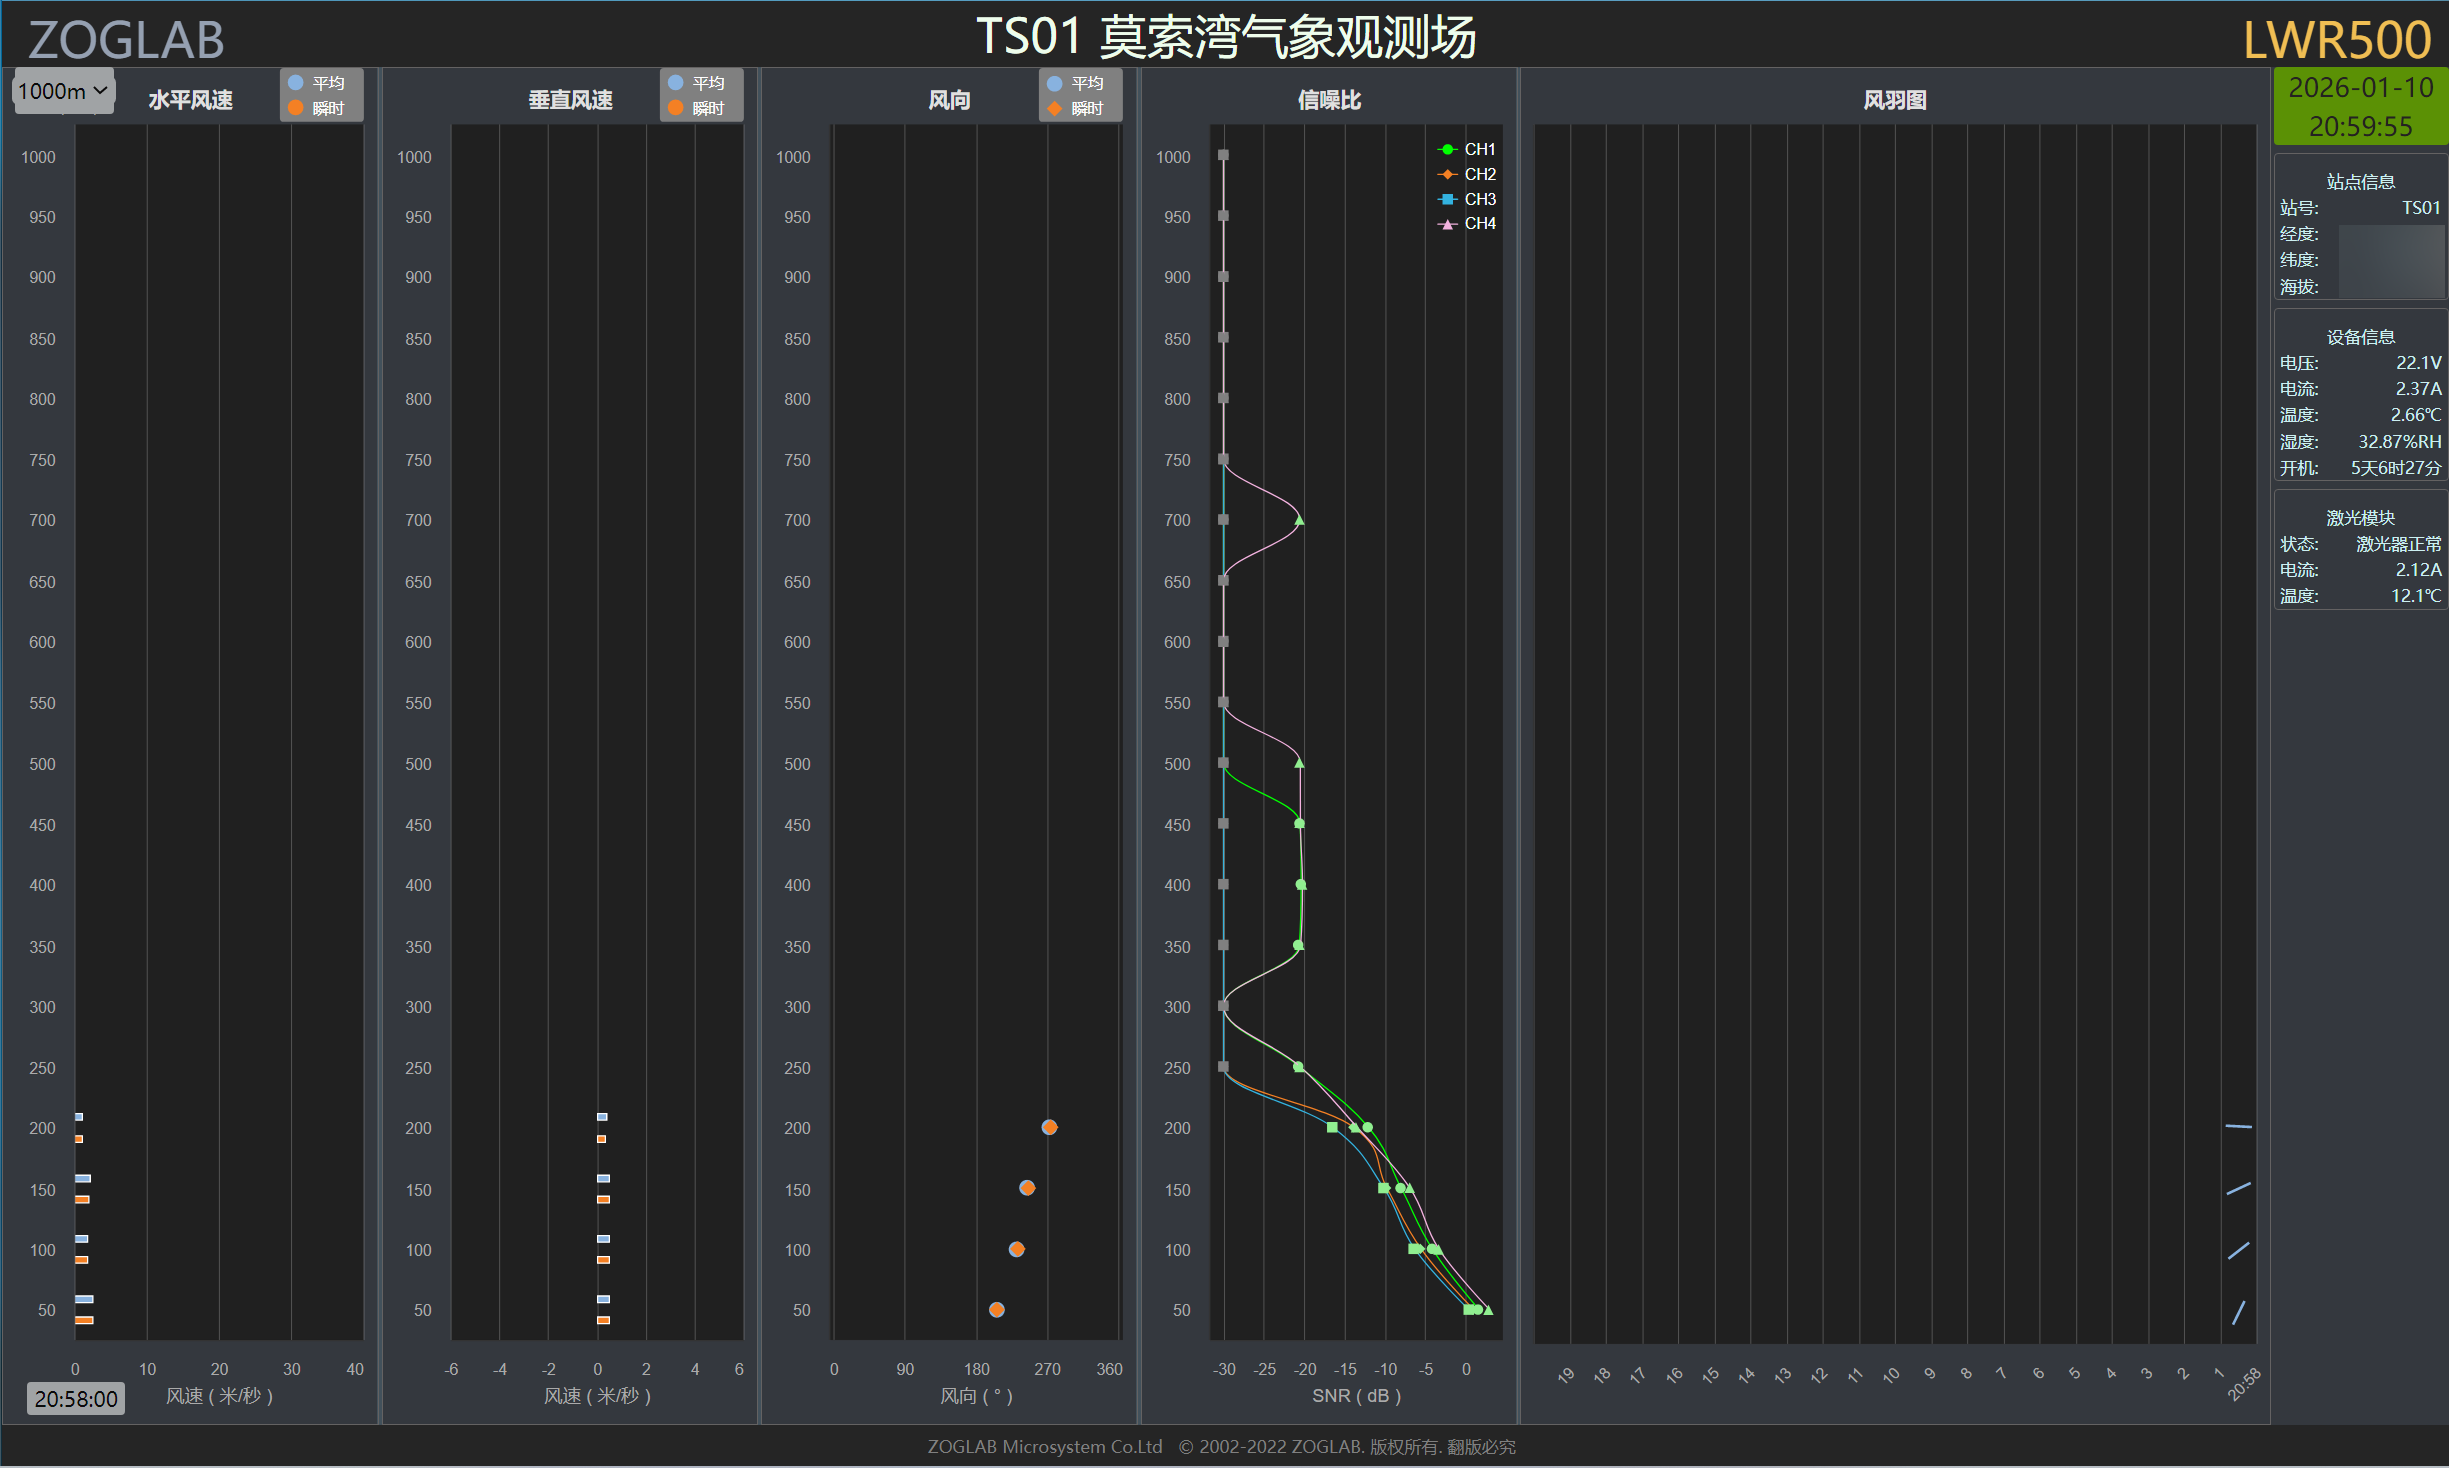Click the CH4 SNR peak at 700m

tap(1299, 520)
